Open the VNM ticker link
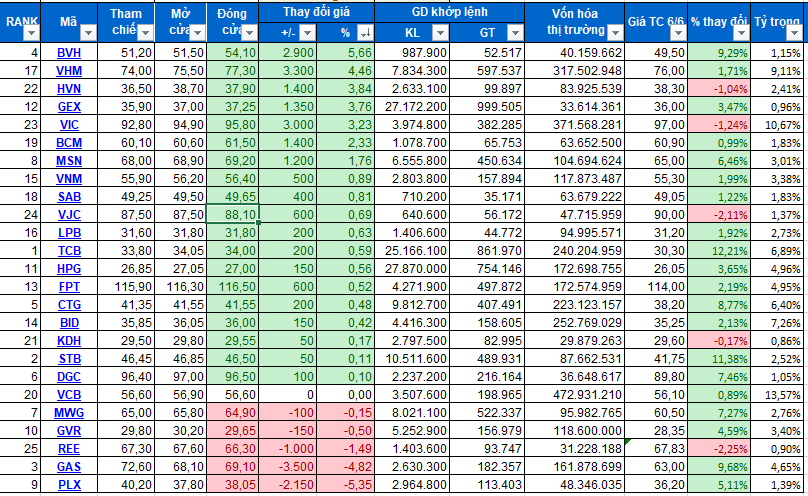The width and height of the screenshot is (808, 496). (x=69, y=179)
